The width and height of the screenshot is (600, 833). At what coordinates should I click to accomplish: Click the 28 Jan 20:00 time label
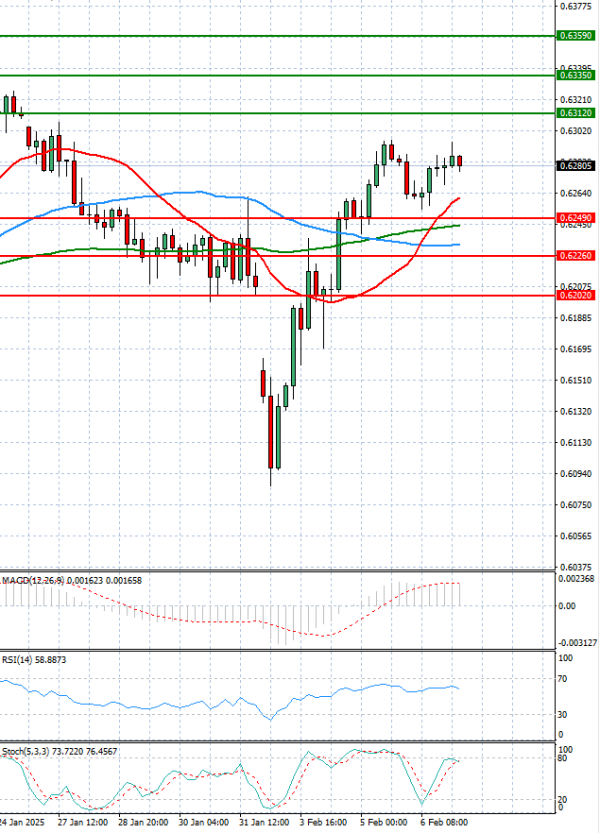[x=143, y=822]
